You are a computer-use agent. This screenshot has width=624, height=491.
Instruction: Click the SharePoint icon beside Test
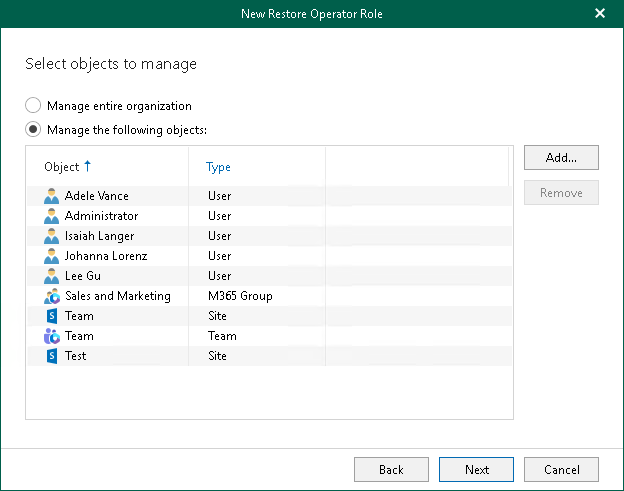[52, 356]
